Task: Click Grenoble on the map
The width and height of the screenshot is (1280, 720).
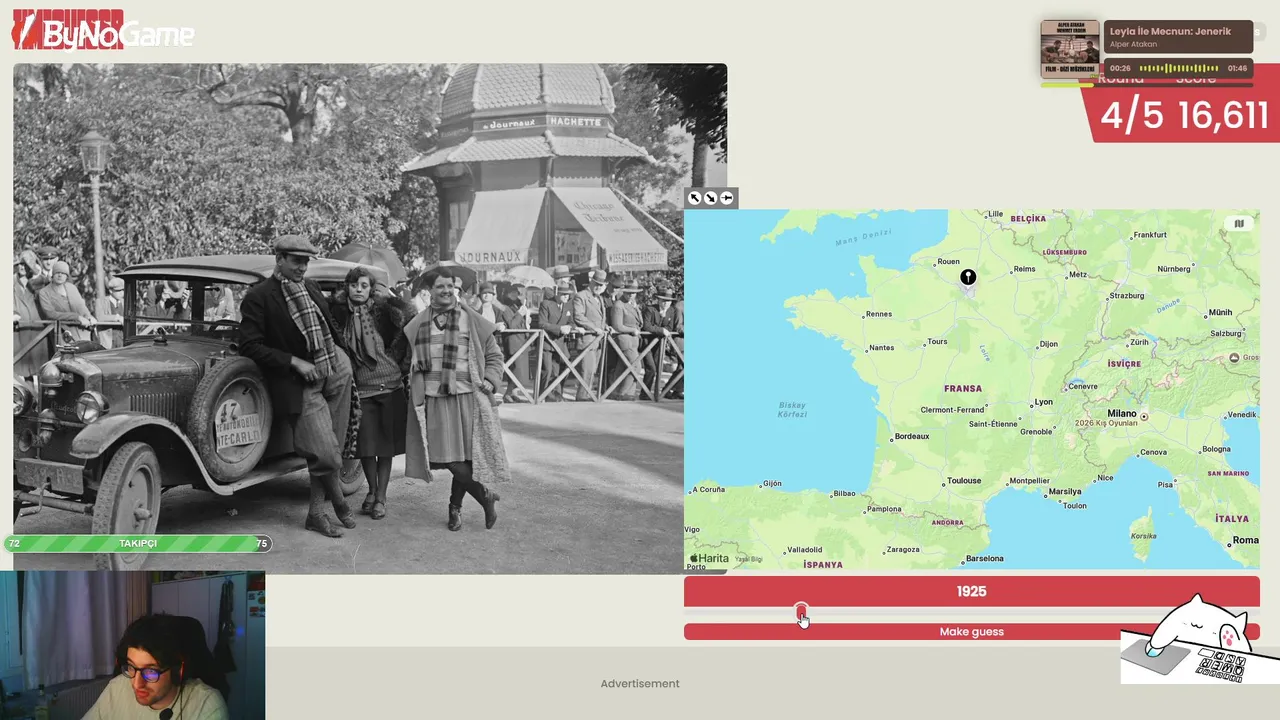Action: 1036,432
